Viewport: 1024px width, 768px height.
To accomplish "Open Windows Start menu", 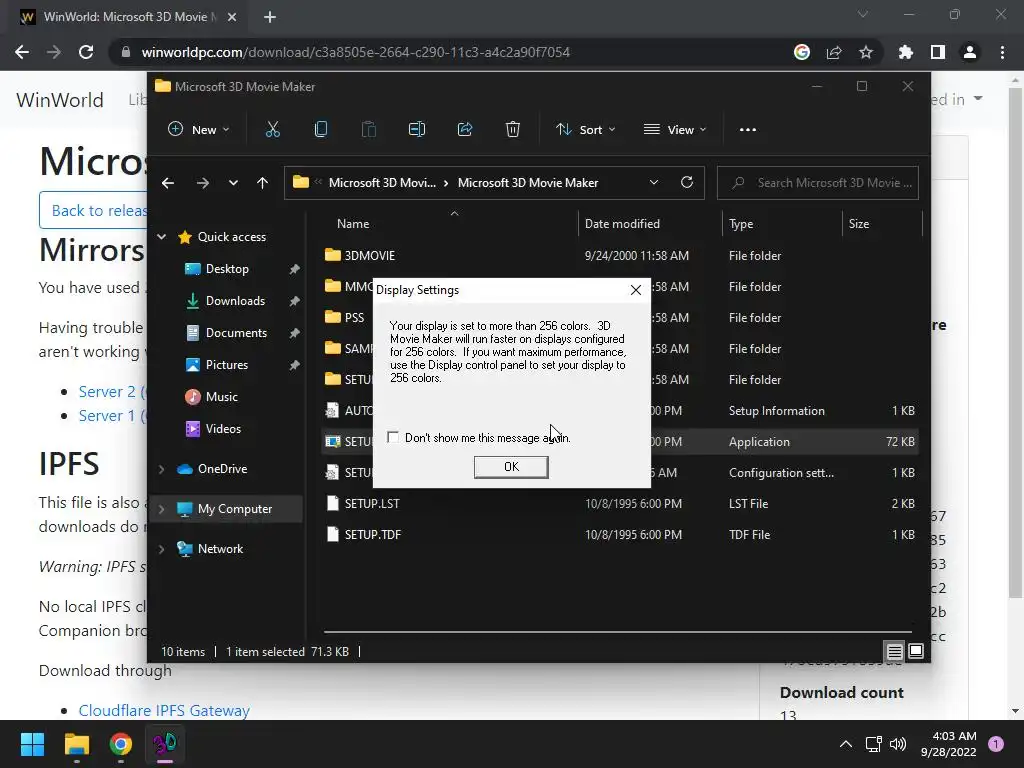I will point(32,744).
